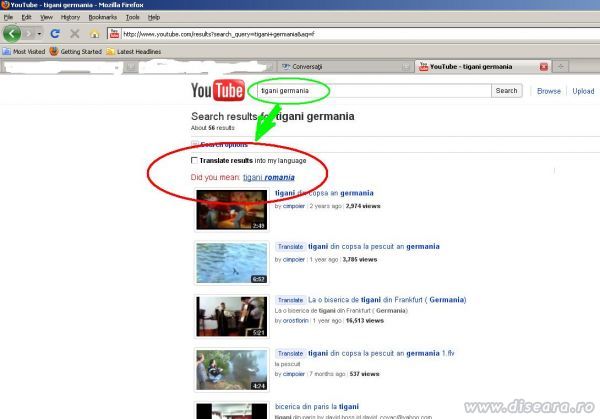Open the first video thumbnail, 2:49 long
This screenshot has width=600, height=419.
(x=232, y=210)
